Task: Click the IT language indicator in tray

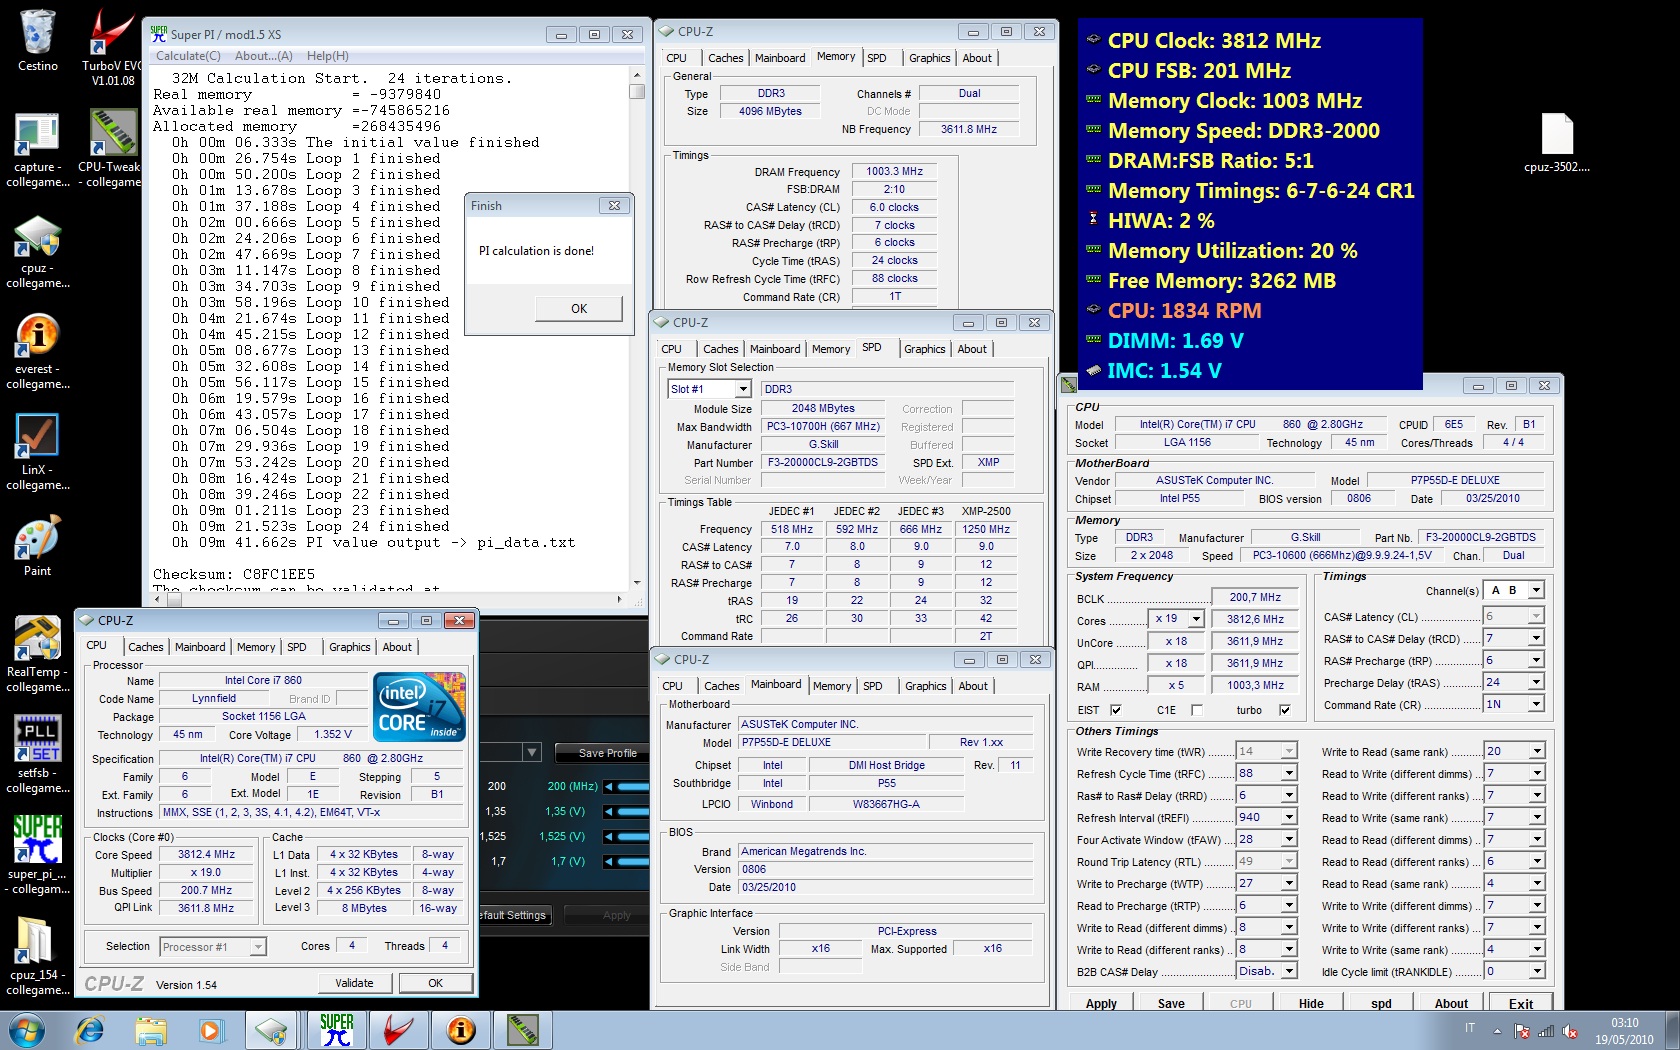Action: pyautogui.click(x=1470, y=1028)
